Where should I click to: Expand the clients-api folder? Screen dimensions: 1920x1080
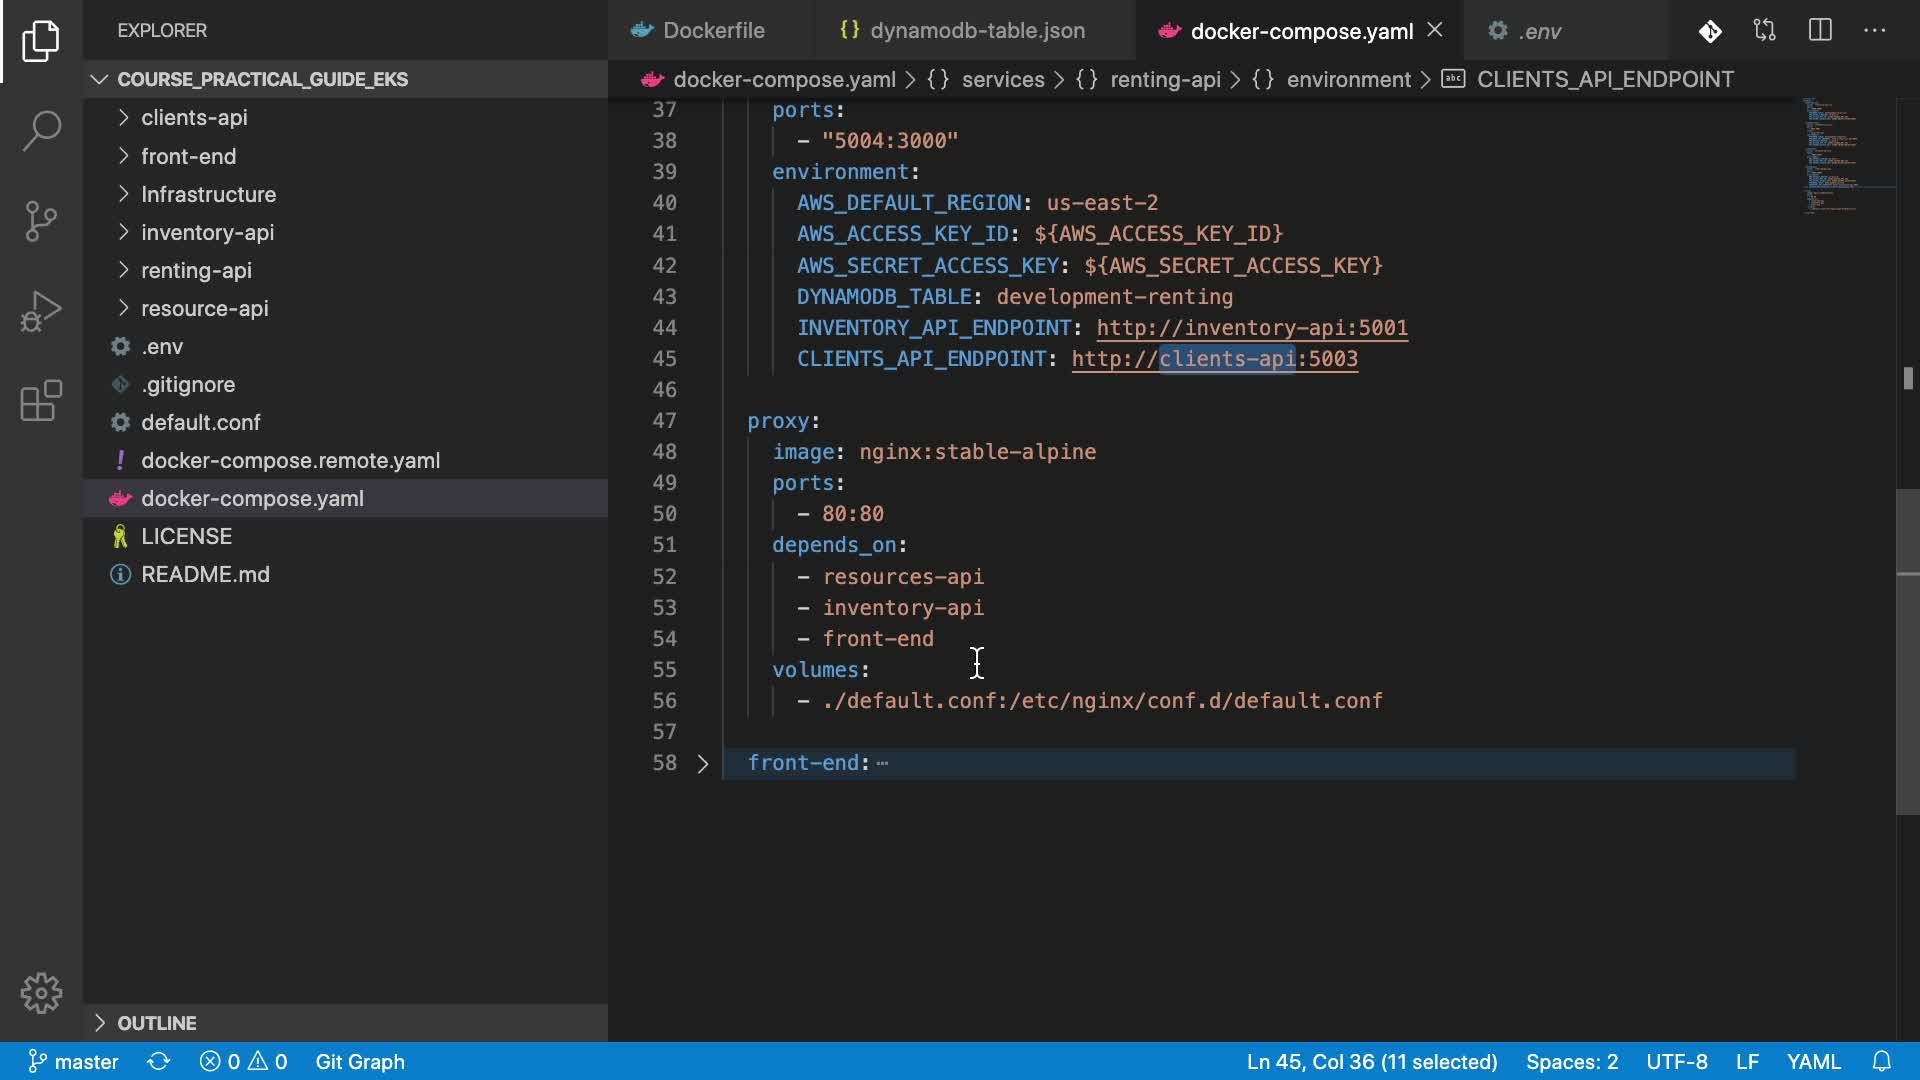click(194, 118)
